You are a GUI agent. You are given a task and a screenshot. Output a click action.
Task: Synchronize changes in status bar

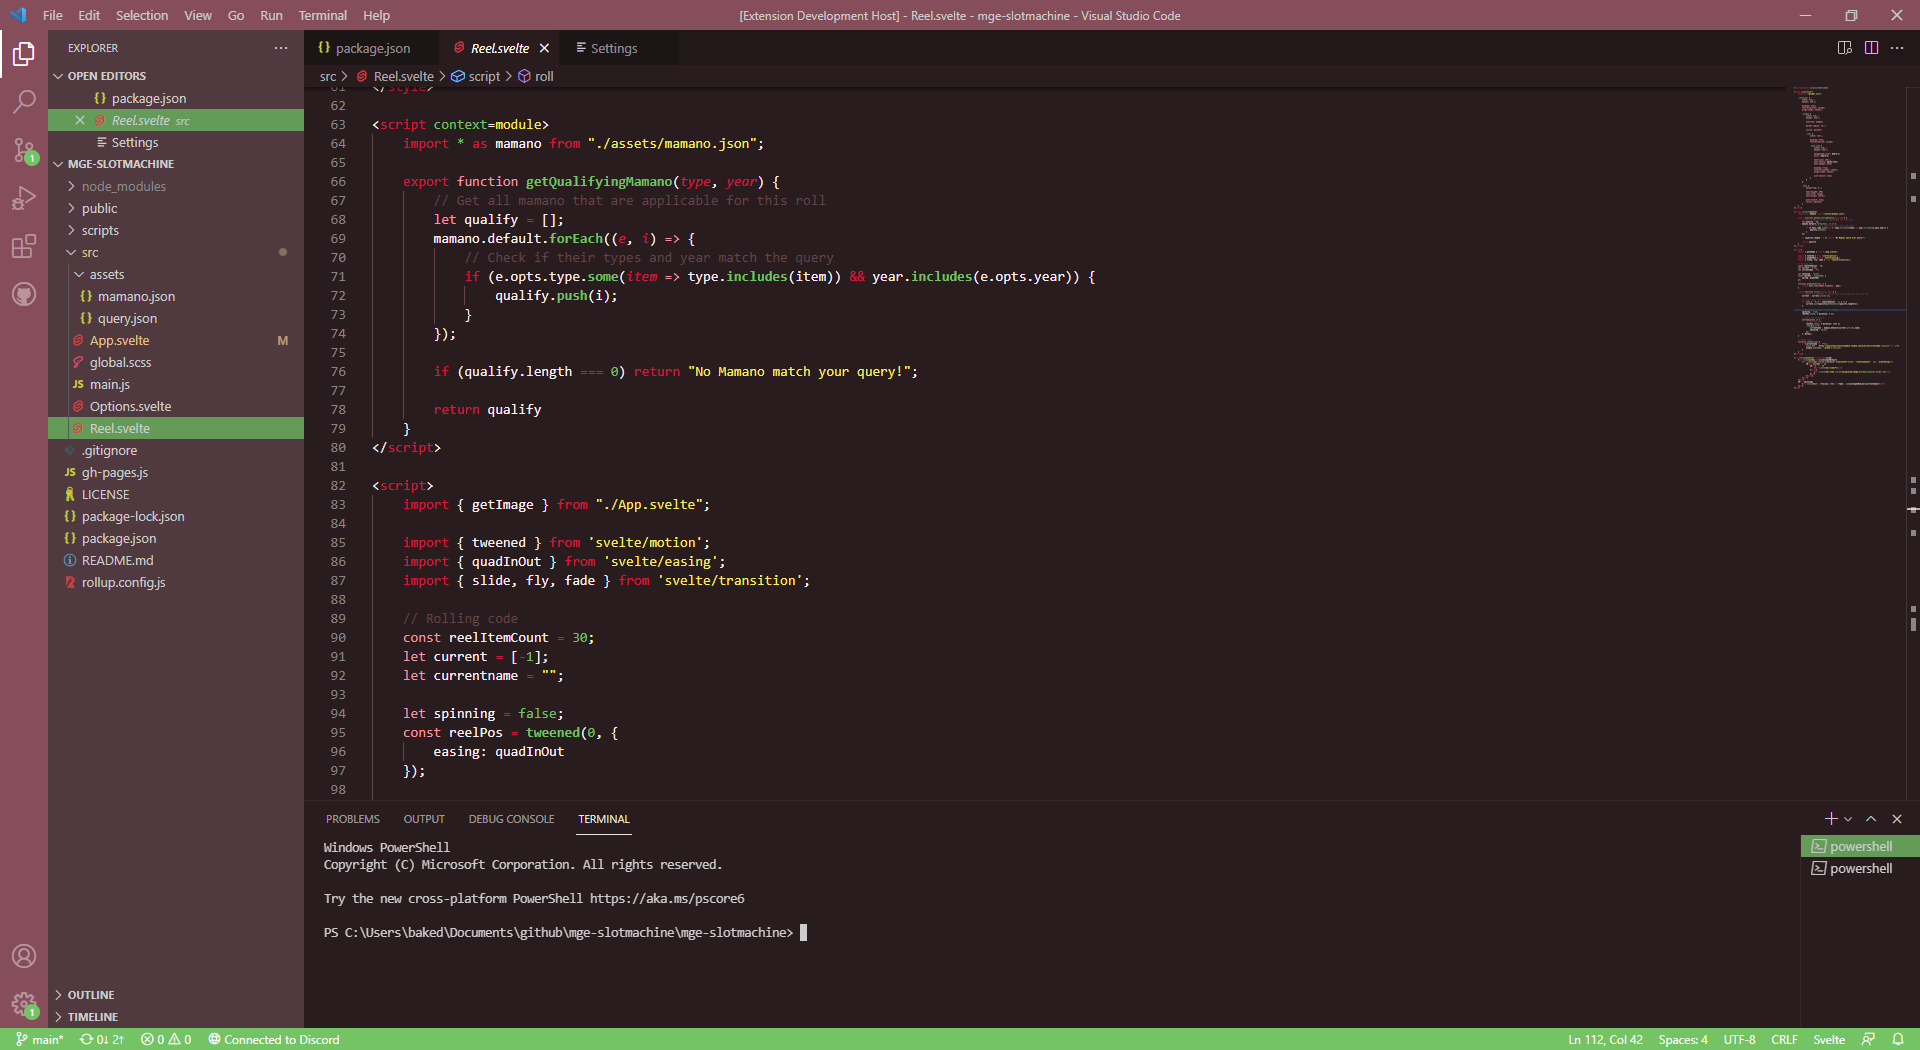(x=102, y=1039)
